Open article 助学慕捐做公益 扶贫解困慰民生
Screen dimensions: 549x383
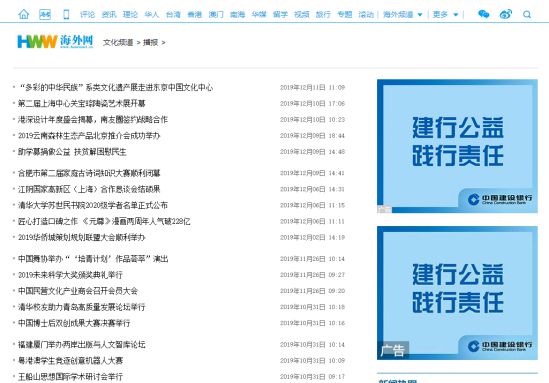pos(72,152)
